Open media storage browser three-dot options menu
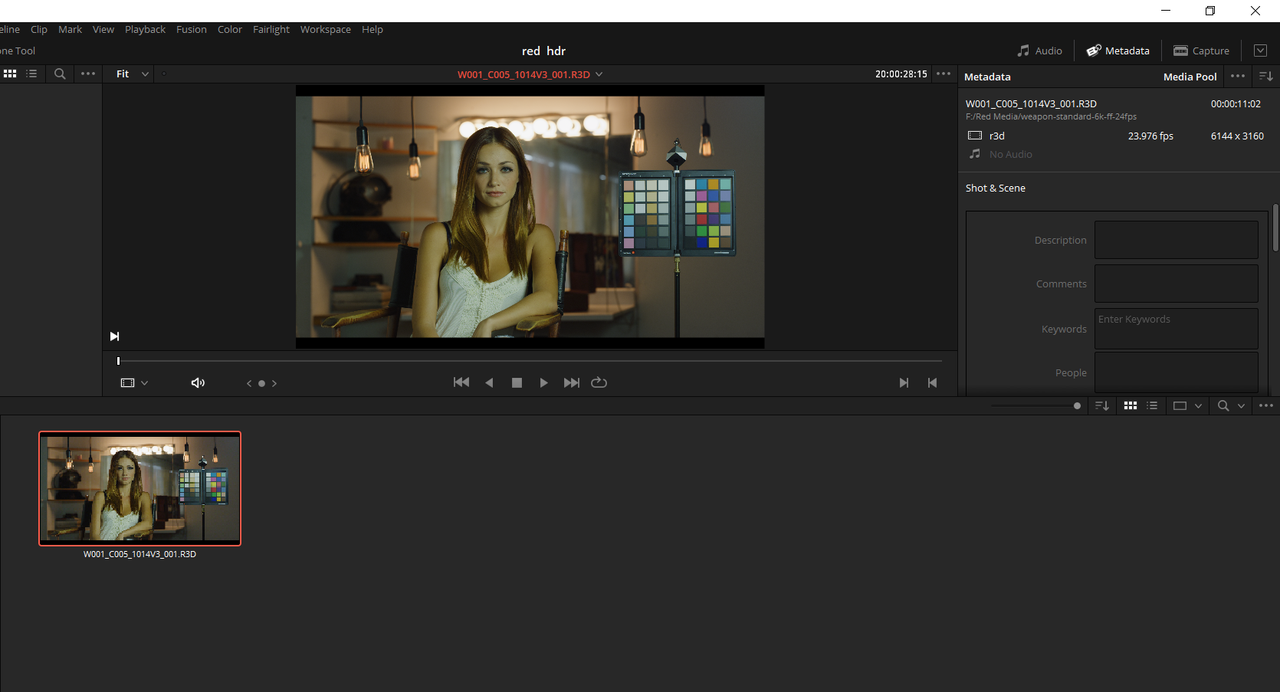1280x692 pixels. (x=88, y=74)
